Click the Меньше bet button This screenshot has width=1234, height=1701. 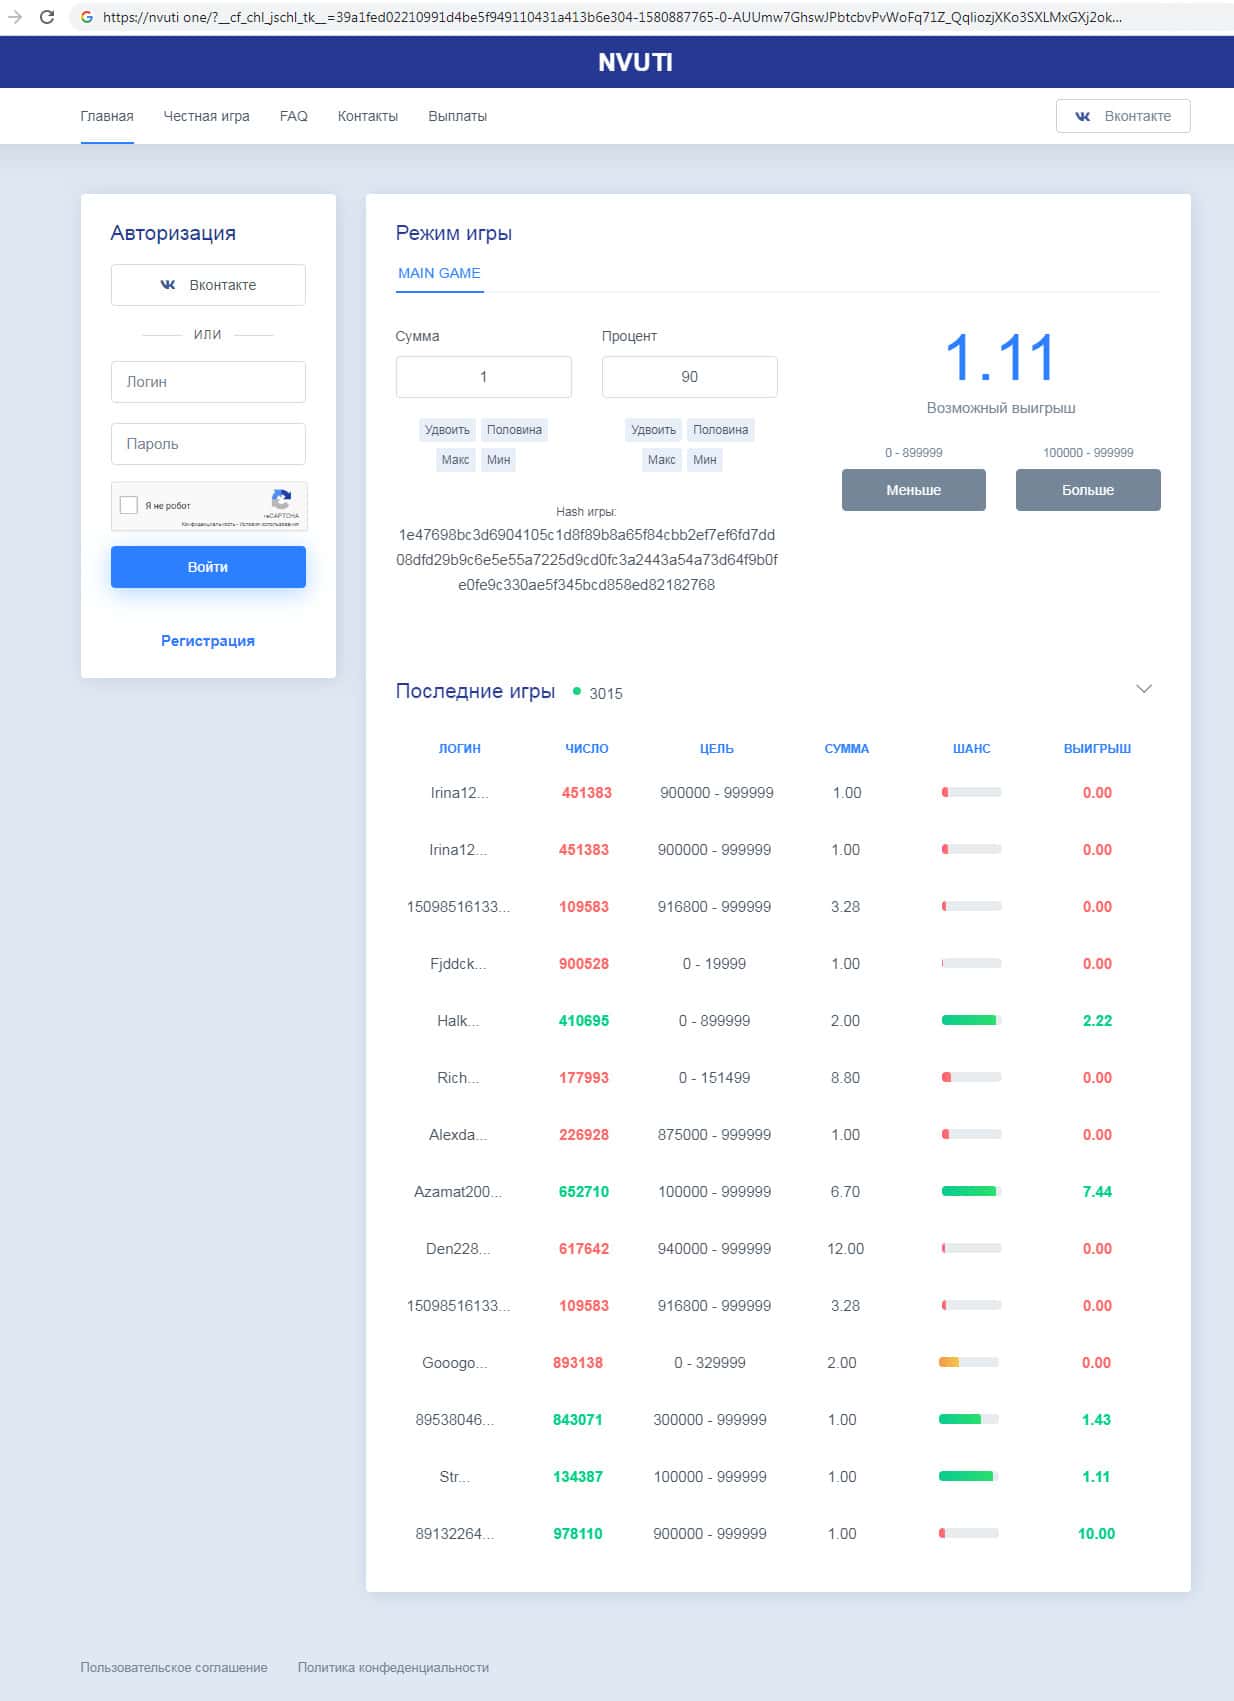point(914,490)
